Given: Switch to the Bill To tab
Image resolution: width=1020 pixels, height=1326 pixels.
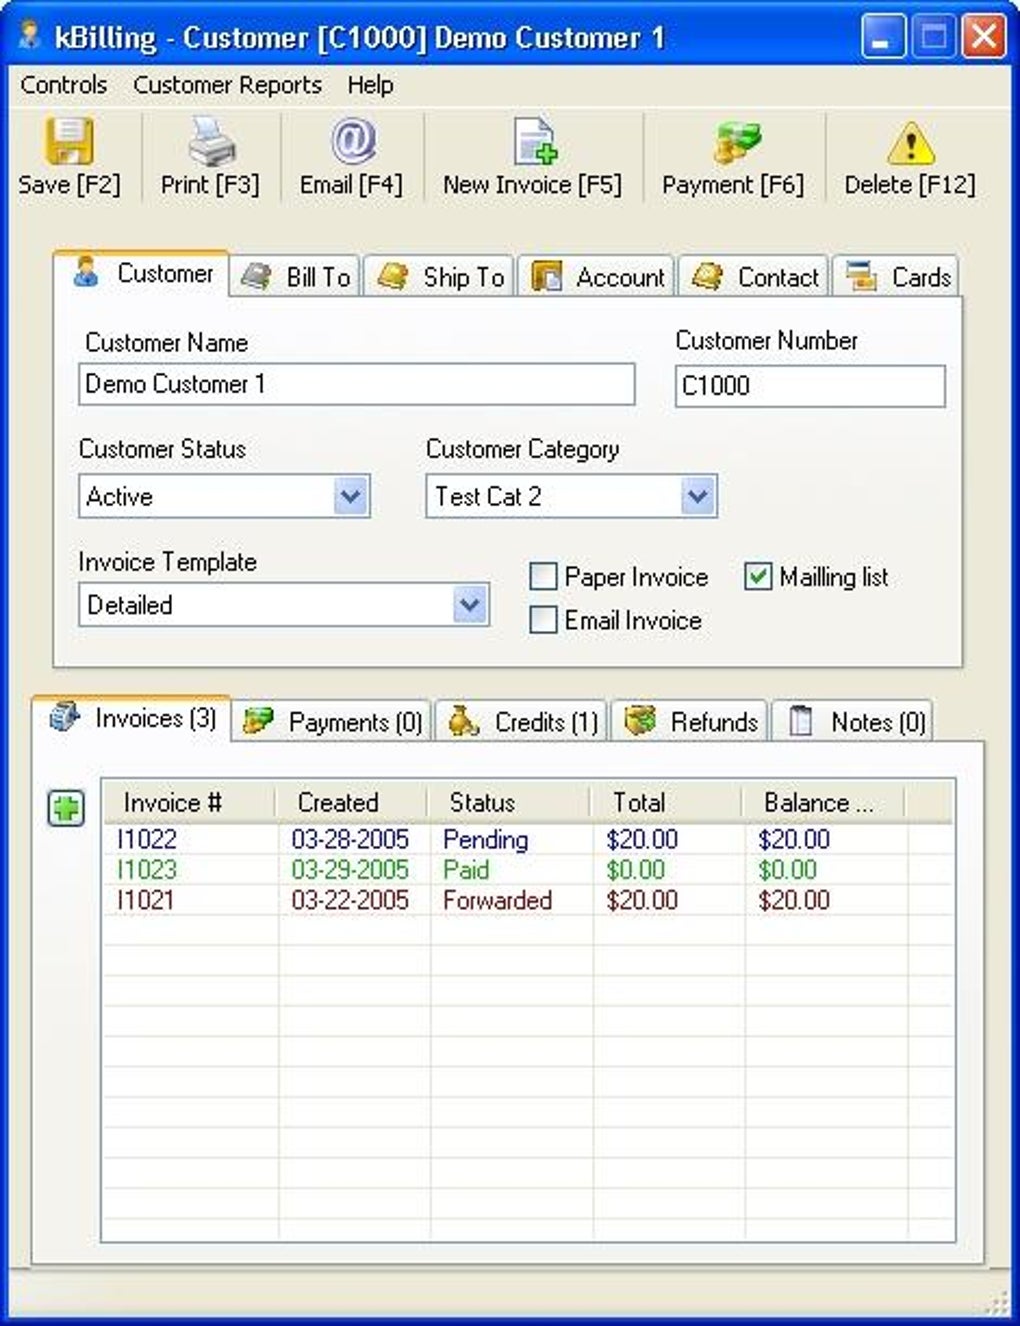Looking at the screenshot, I should click(x=295, y=277).
